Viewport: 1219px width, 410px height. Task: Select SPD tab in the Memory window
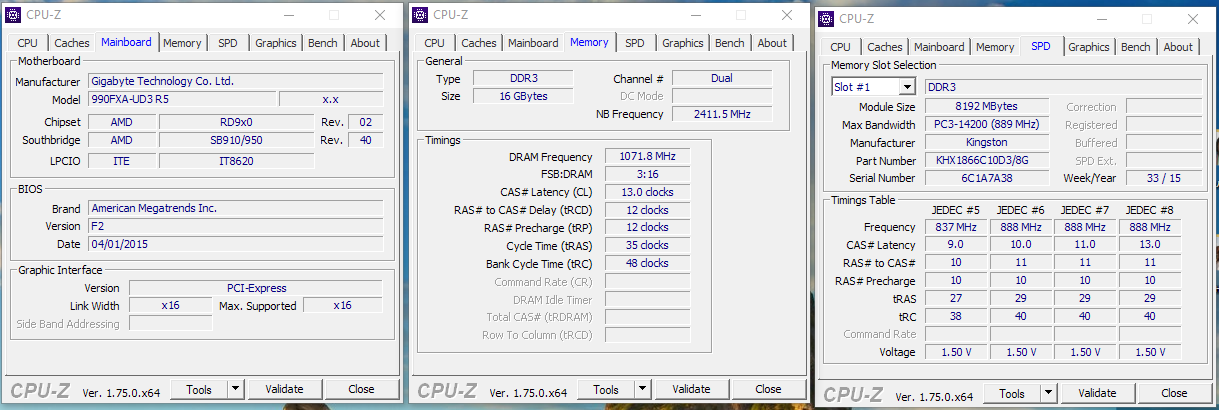635,43
